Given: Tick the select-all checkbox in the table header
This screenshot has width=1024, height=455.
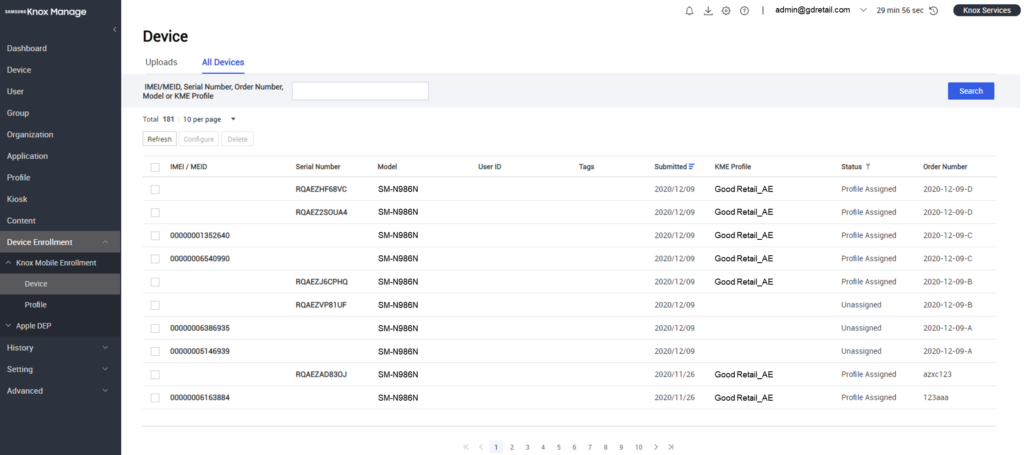Looking at the screenshot, I should 155,167.
